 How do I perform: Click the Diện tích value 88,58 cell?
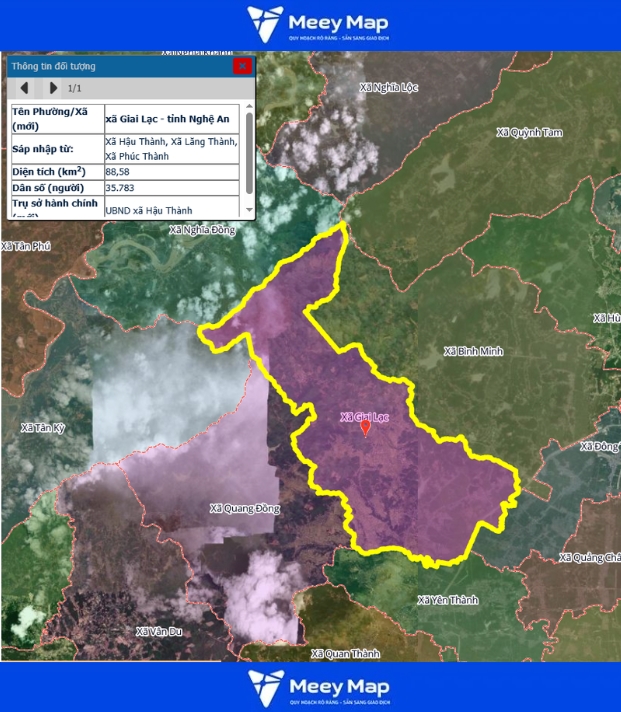pos(171,172)
